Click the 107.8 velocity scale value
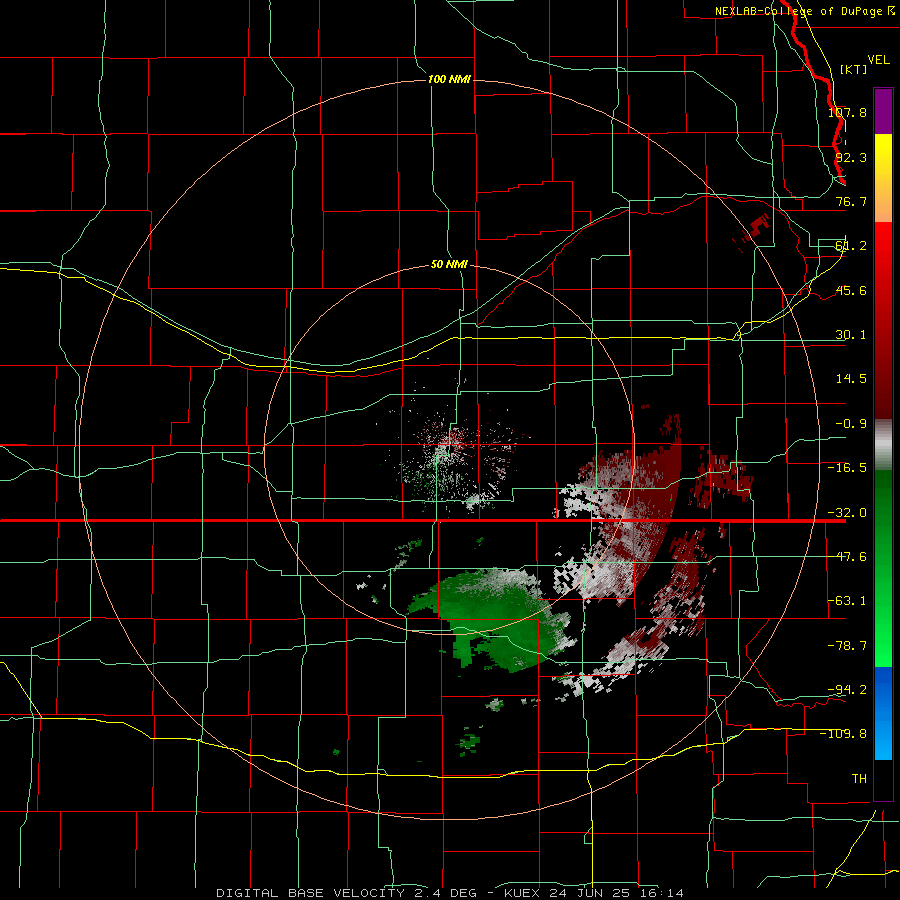The image size is (900, 900). pos(847,112)
